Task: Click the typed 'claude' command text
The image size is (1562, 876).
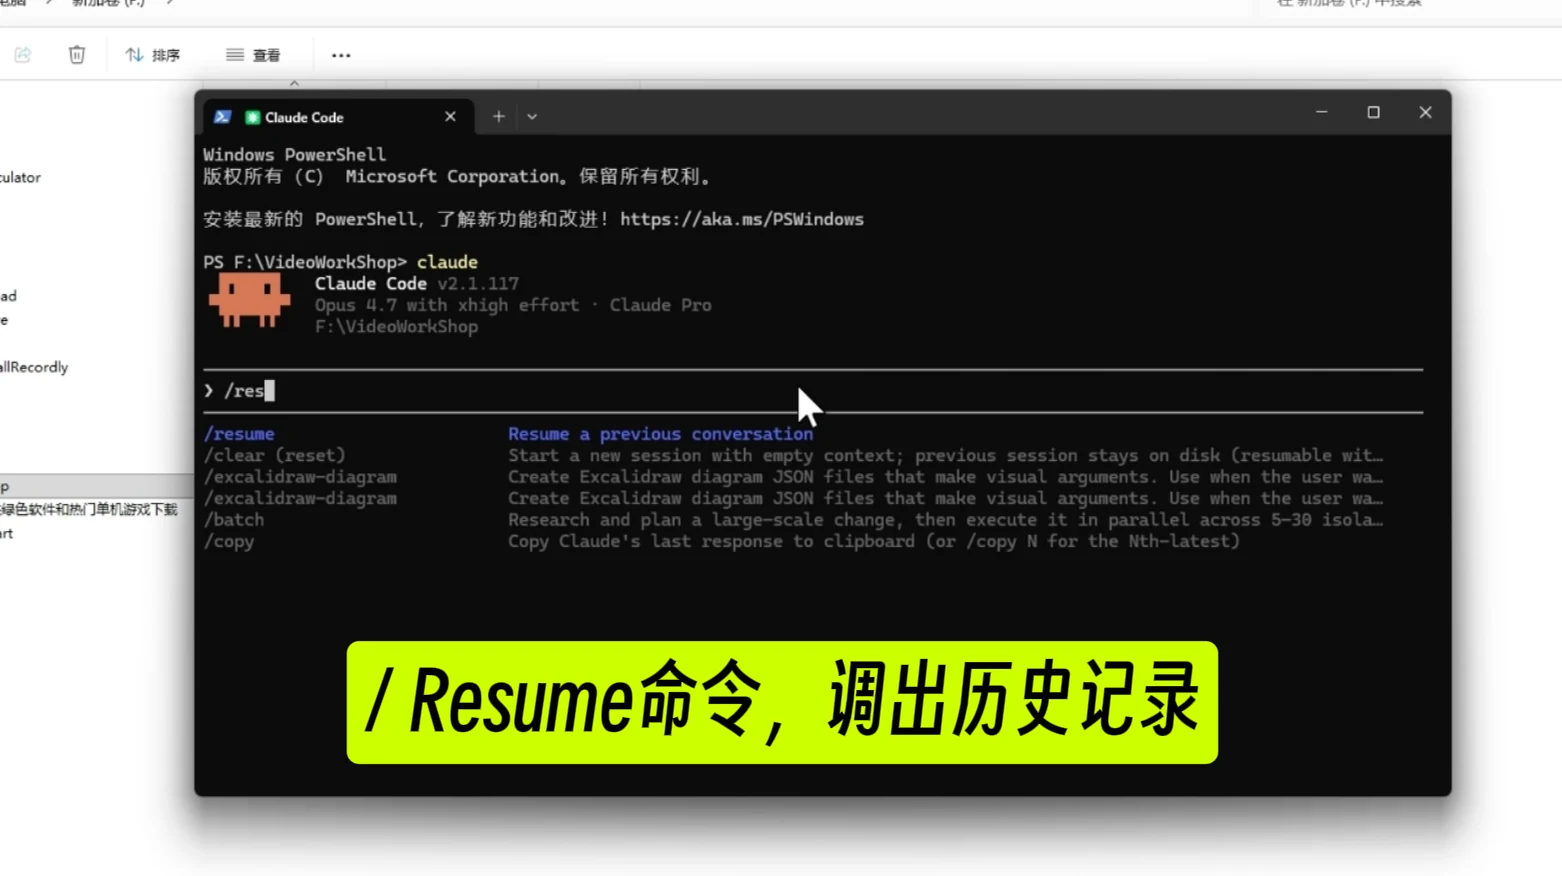Action: [x=447, y=262]
